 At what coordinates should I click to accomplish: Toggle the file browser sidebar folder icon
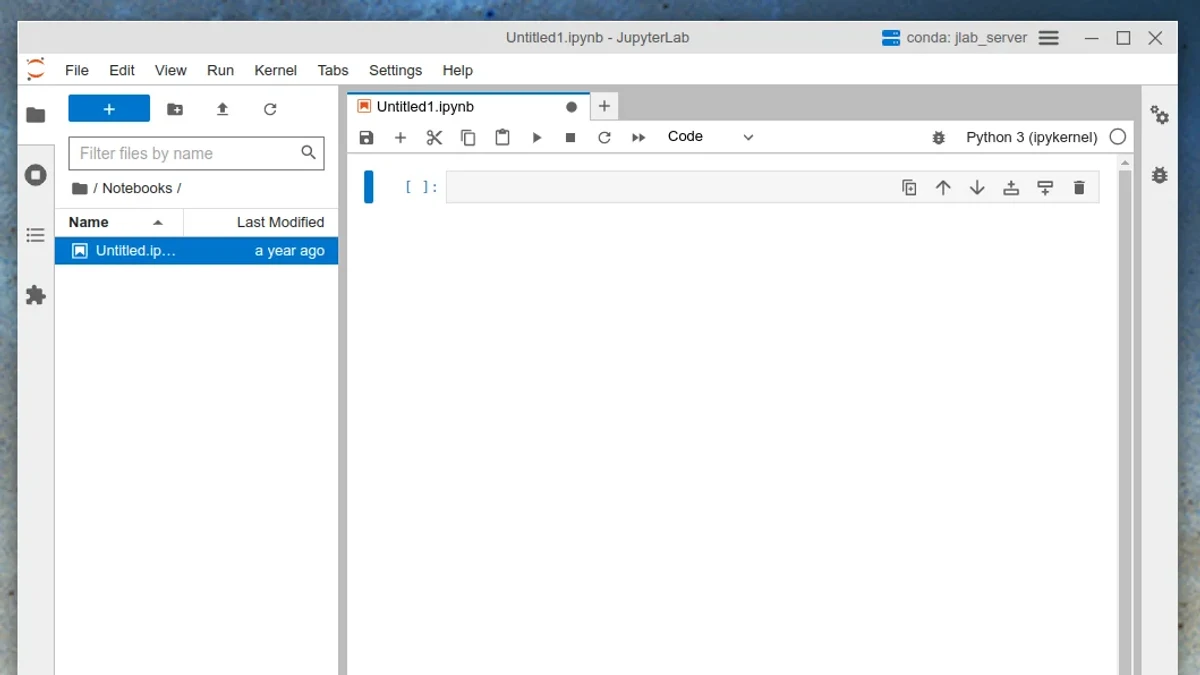[x=36, y=115]
